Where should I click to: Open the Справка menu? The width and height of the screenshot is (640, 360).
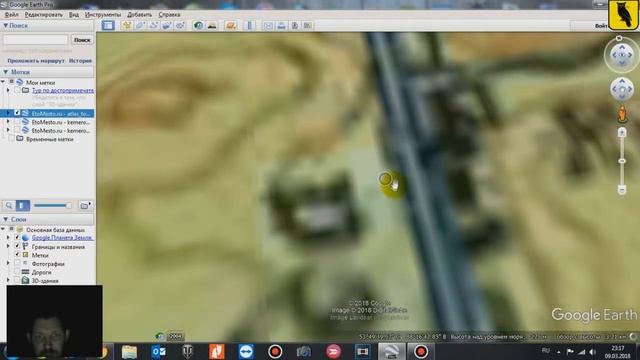(x=169, y=14)
